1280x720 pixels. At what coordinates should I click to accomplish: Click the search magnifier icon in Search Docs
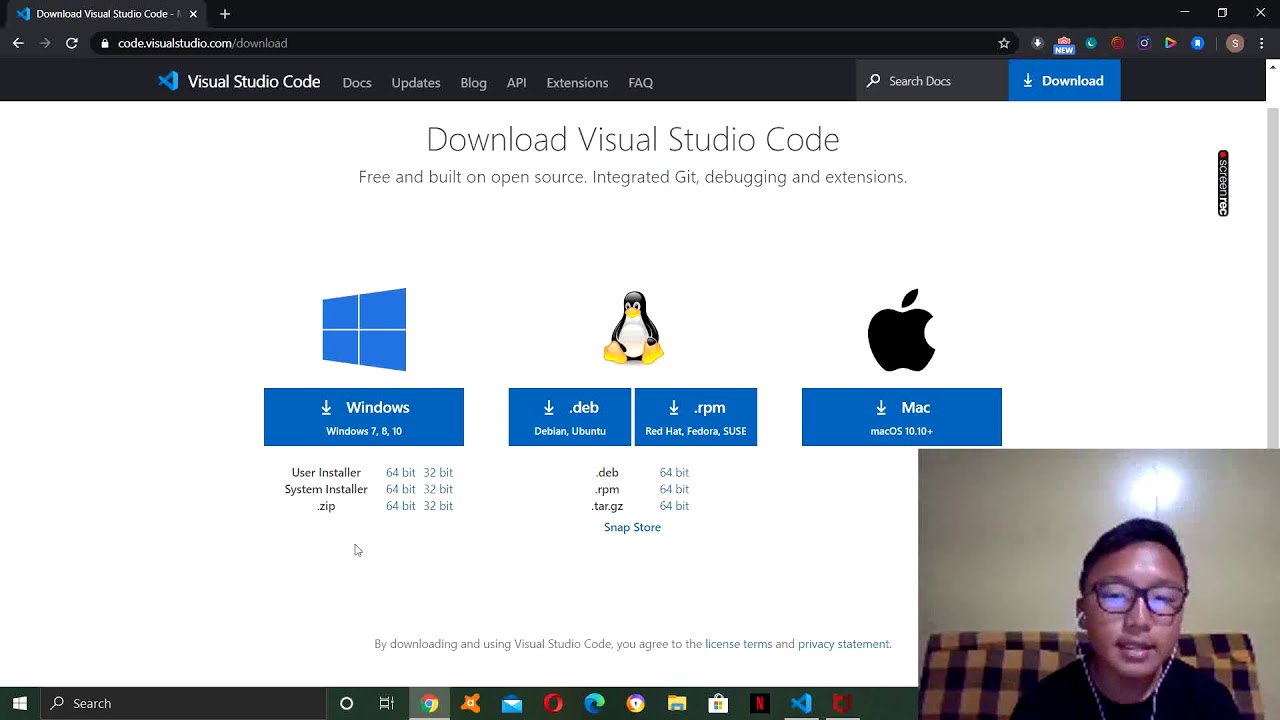click(x=873, y=81)
